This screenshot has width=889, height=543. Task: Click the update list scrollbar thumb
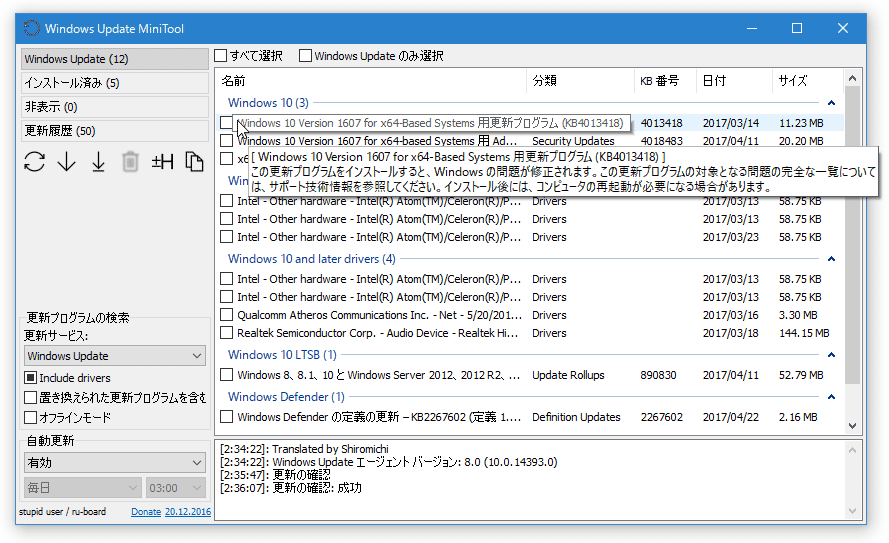[x=852, y=235]
